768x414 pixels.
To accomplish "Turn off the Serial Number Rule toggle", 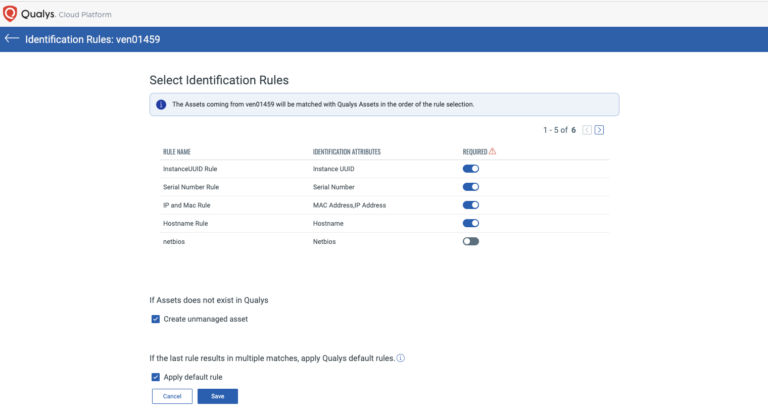I will (471, 187).
